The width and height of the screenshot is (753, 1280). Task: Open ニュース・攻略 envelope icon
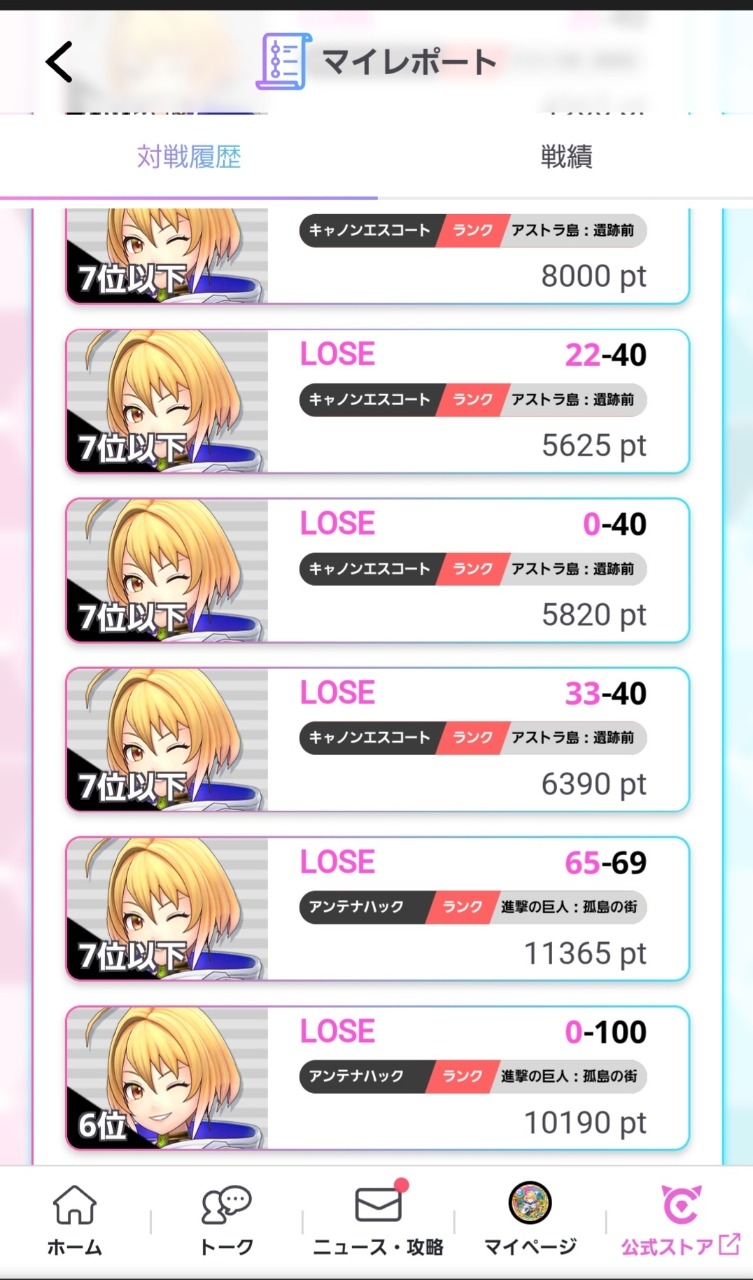[379, 1203]
